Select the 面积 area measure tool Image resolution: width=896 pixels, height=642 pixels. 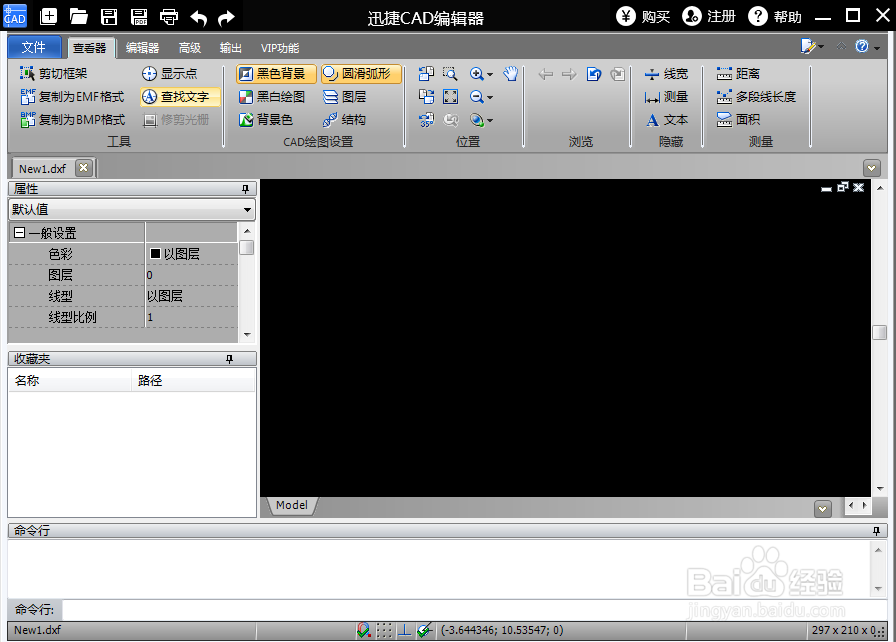[x=738, y=119]
